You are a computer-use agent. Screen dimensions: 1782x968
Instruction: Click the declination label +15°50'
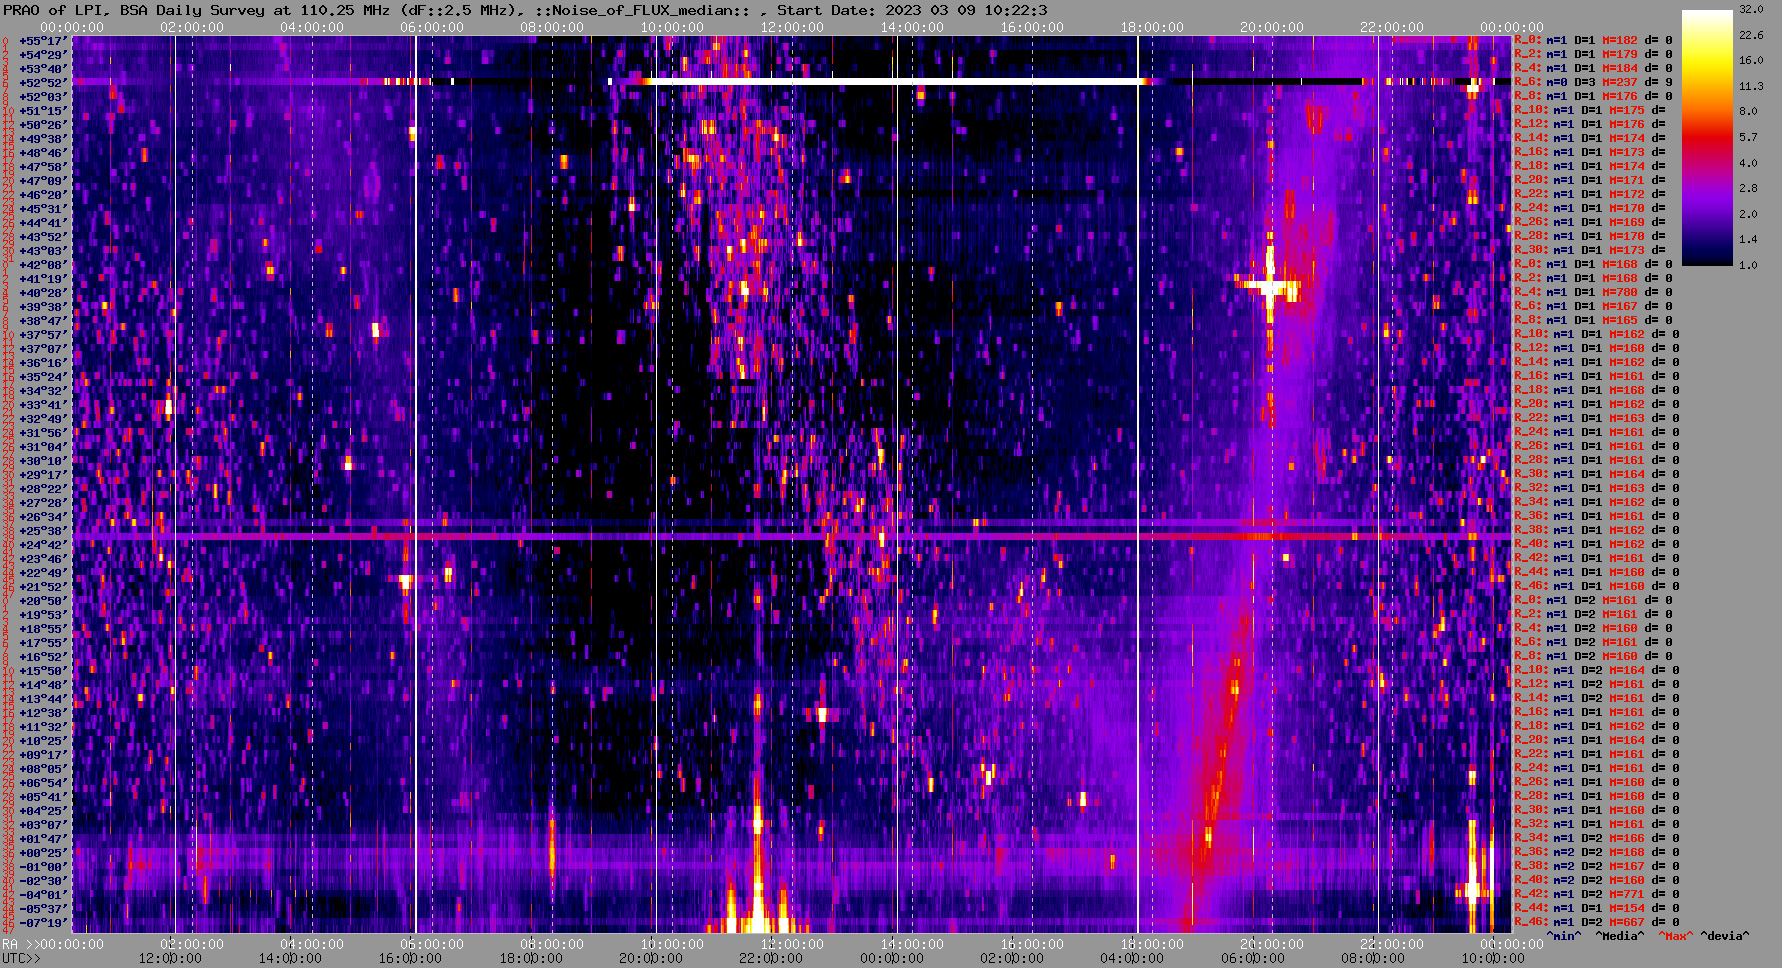point(42,671)
